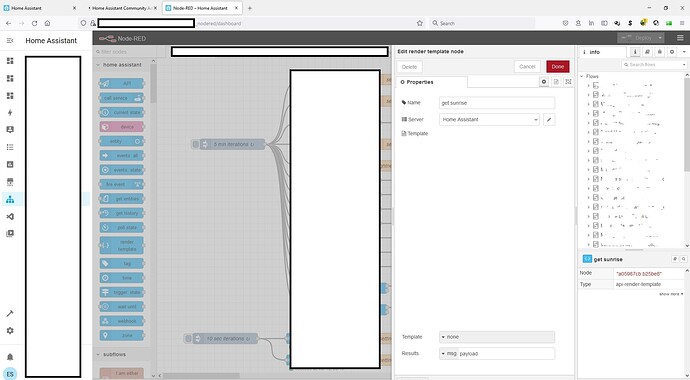
Task: Click the show more link
Action: [x=671, y=294]
